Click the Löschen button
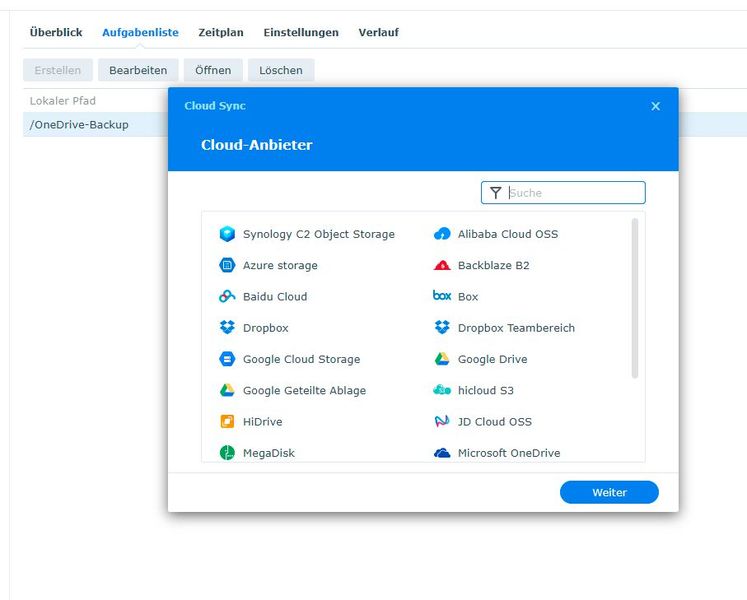 point(281,70)
